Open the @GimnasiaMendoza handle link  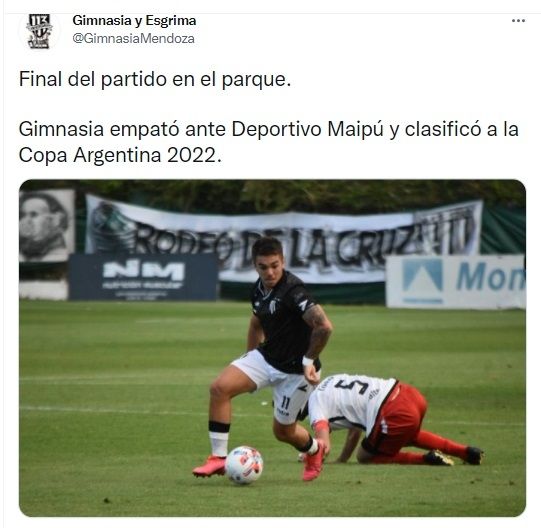134,38
